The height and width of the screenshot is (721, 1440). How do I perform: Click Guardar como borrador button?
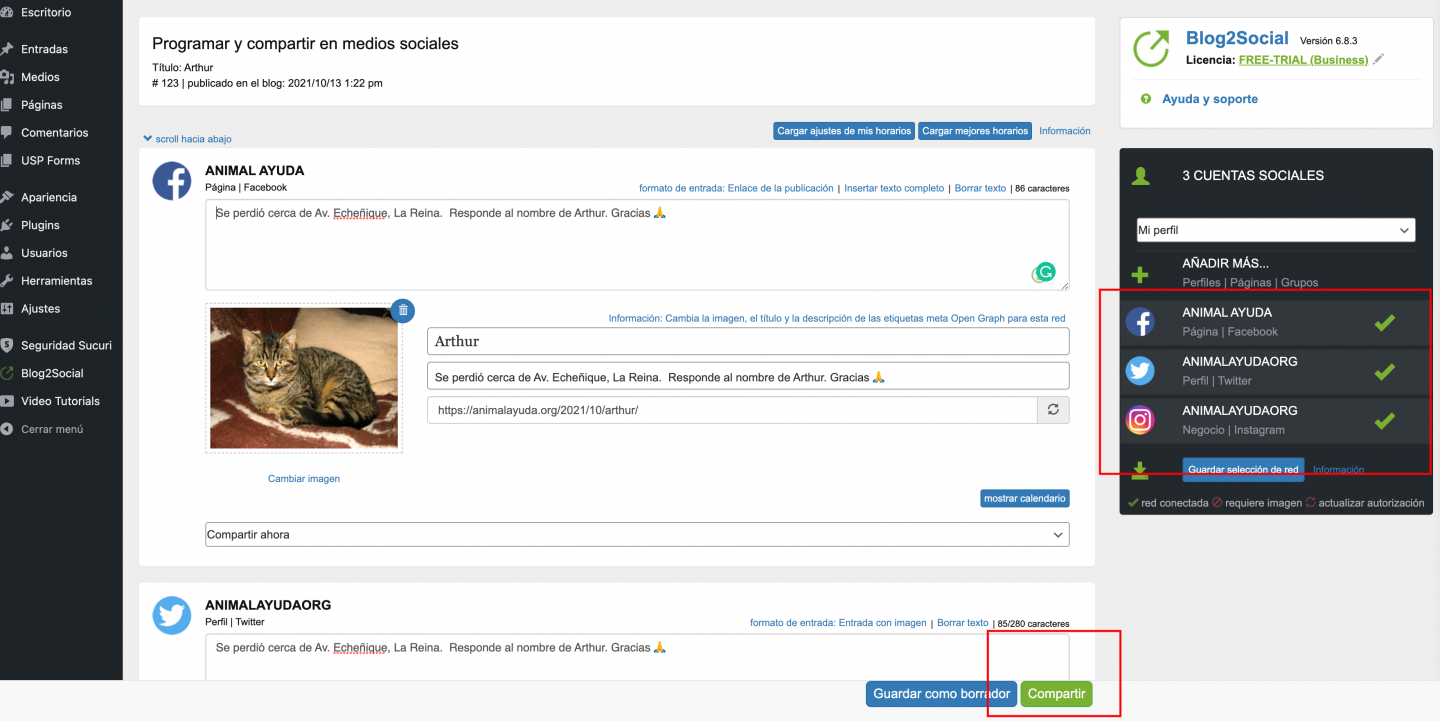coord(941,694)
